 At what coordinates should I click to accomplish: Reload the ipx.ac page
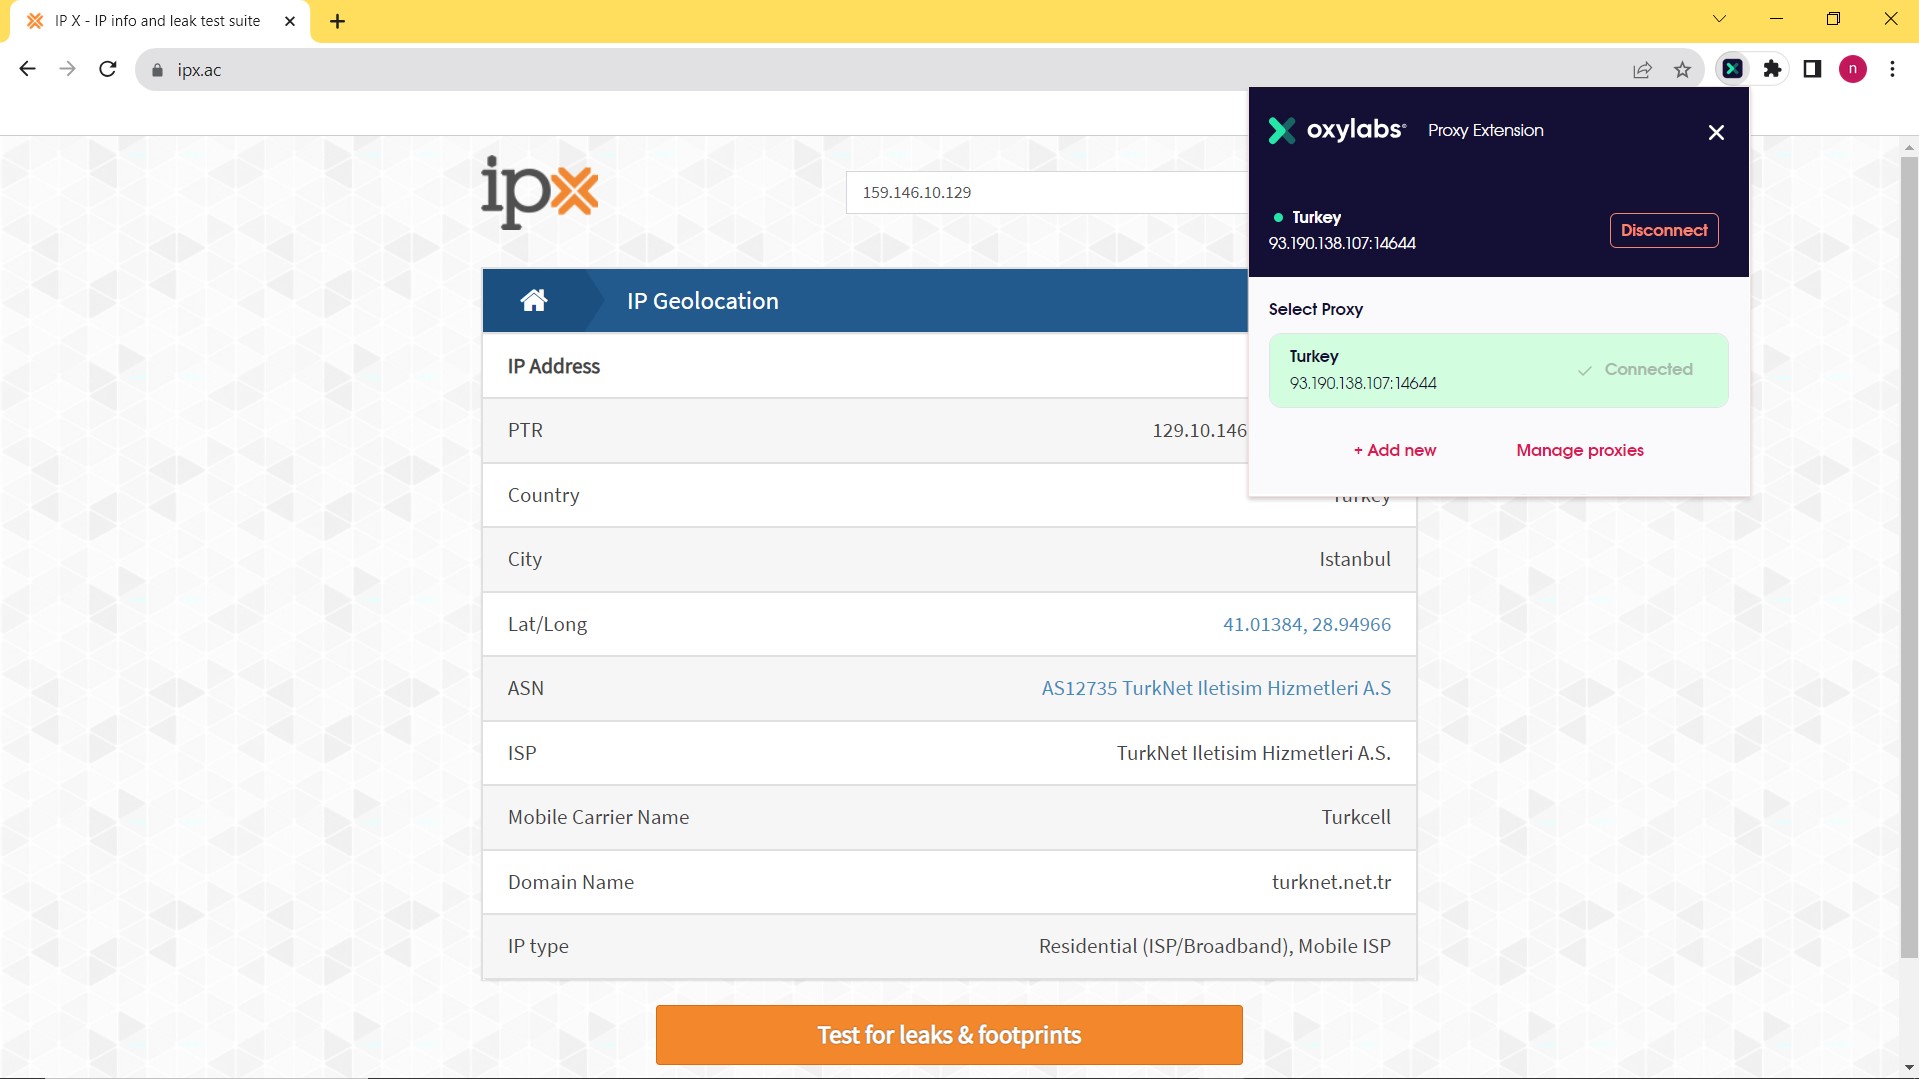108,69
